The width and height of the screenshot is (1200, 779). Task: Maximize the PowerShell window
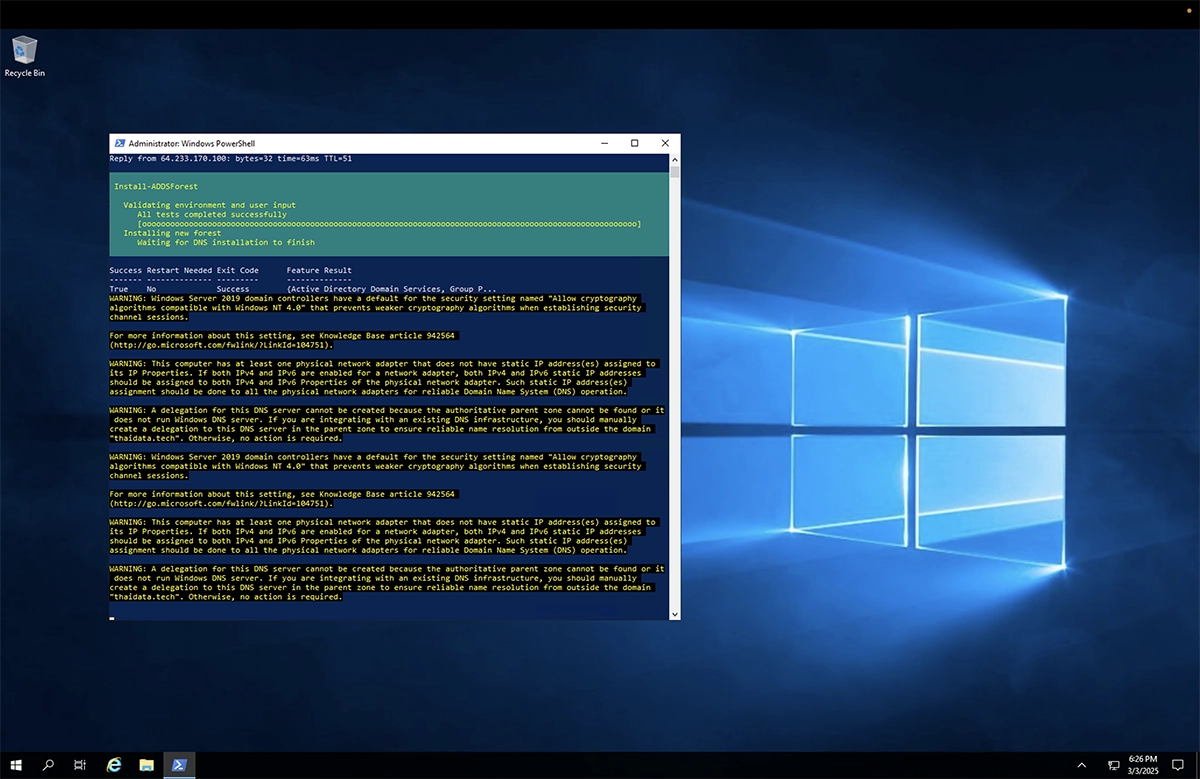pos(634,143)
